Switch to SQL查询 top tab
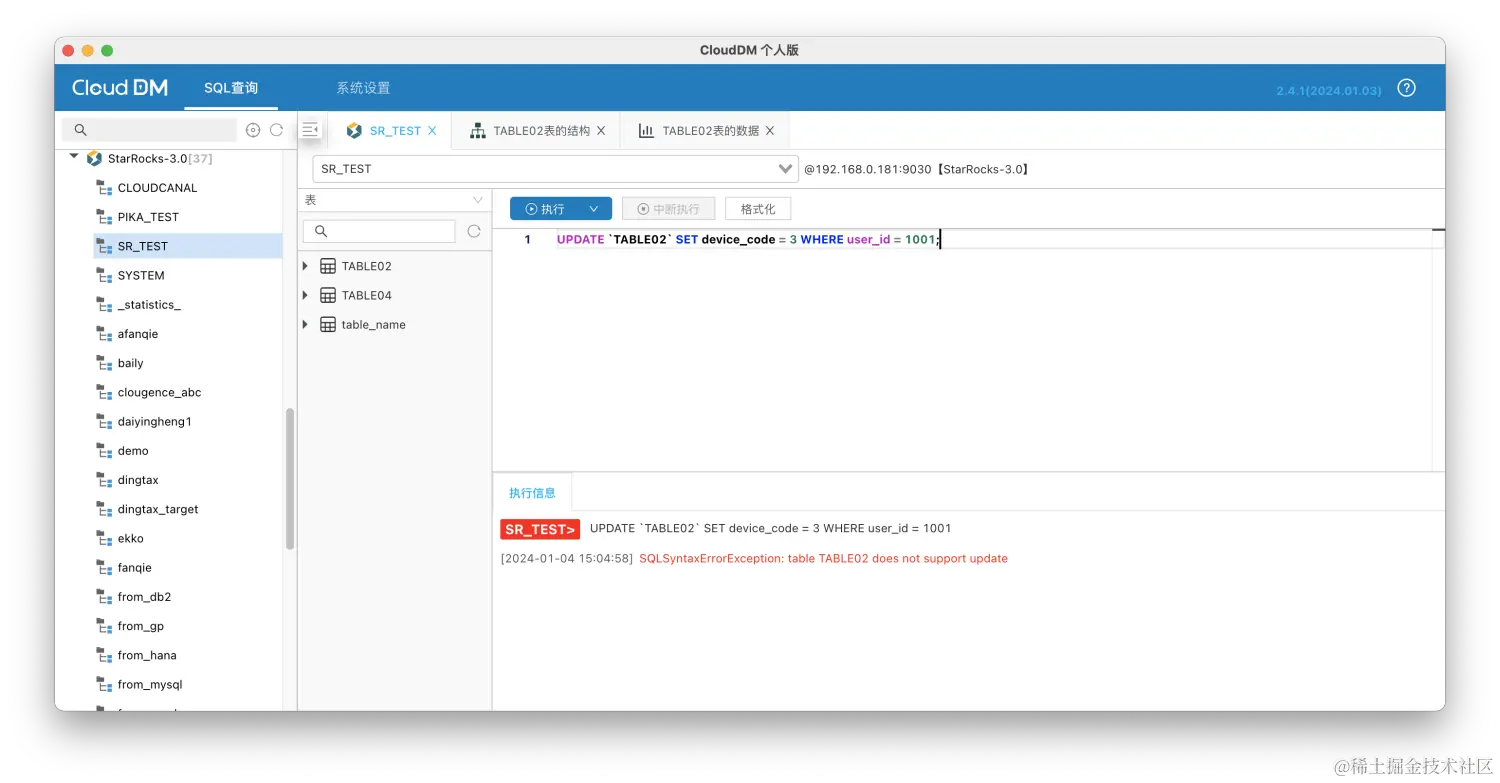 click(231, 88)
